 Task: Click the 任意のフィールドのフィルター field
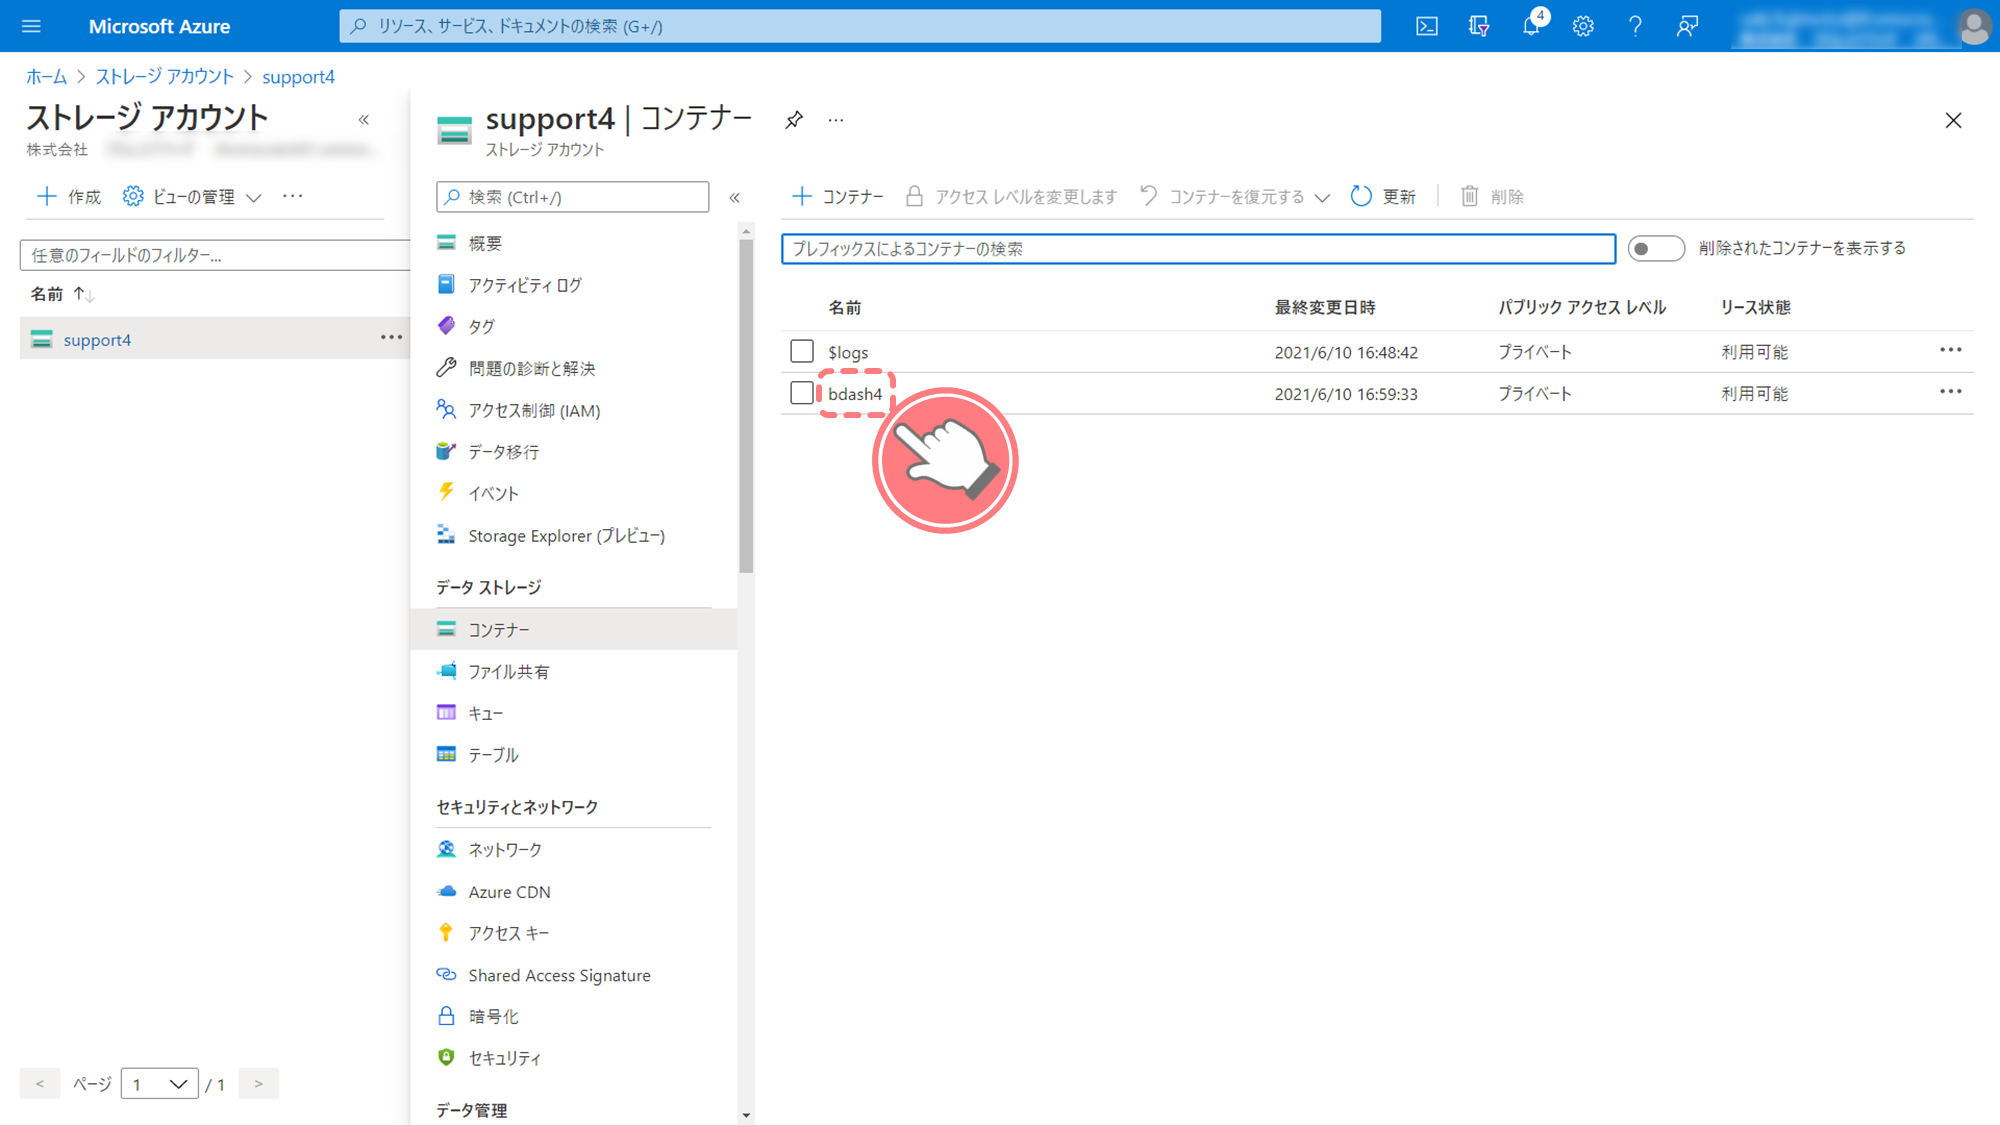point(215,255)
